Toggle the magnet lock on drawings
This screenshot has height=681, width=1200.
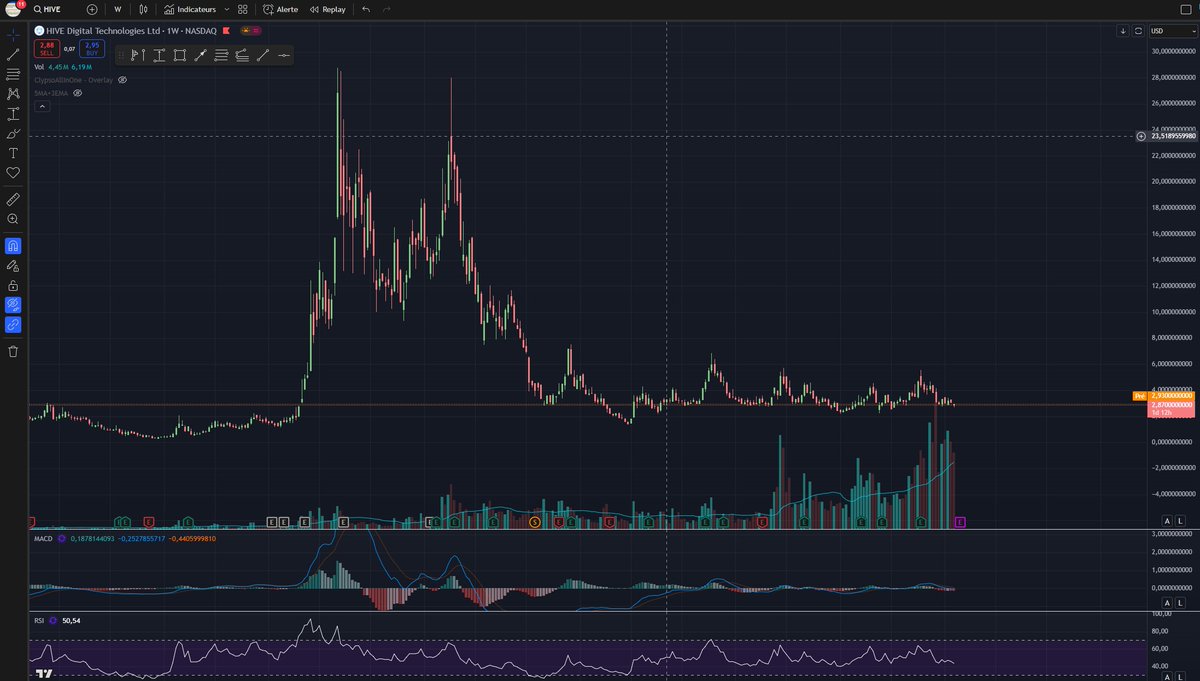[x=13, y=286]
